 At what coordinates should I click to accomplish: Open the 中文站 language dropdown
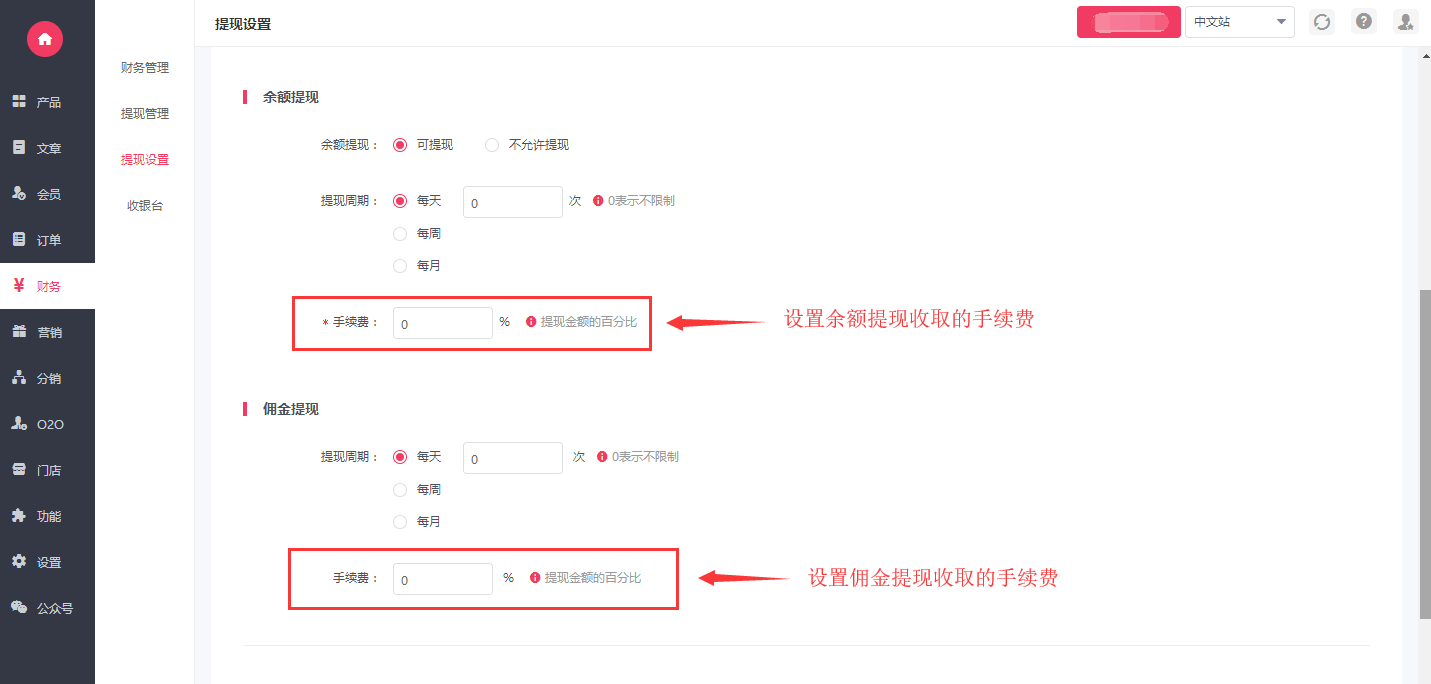pyautogui.click(x=1239, y=22)
